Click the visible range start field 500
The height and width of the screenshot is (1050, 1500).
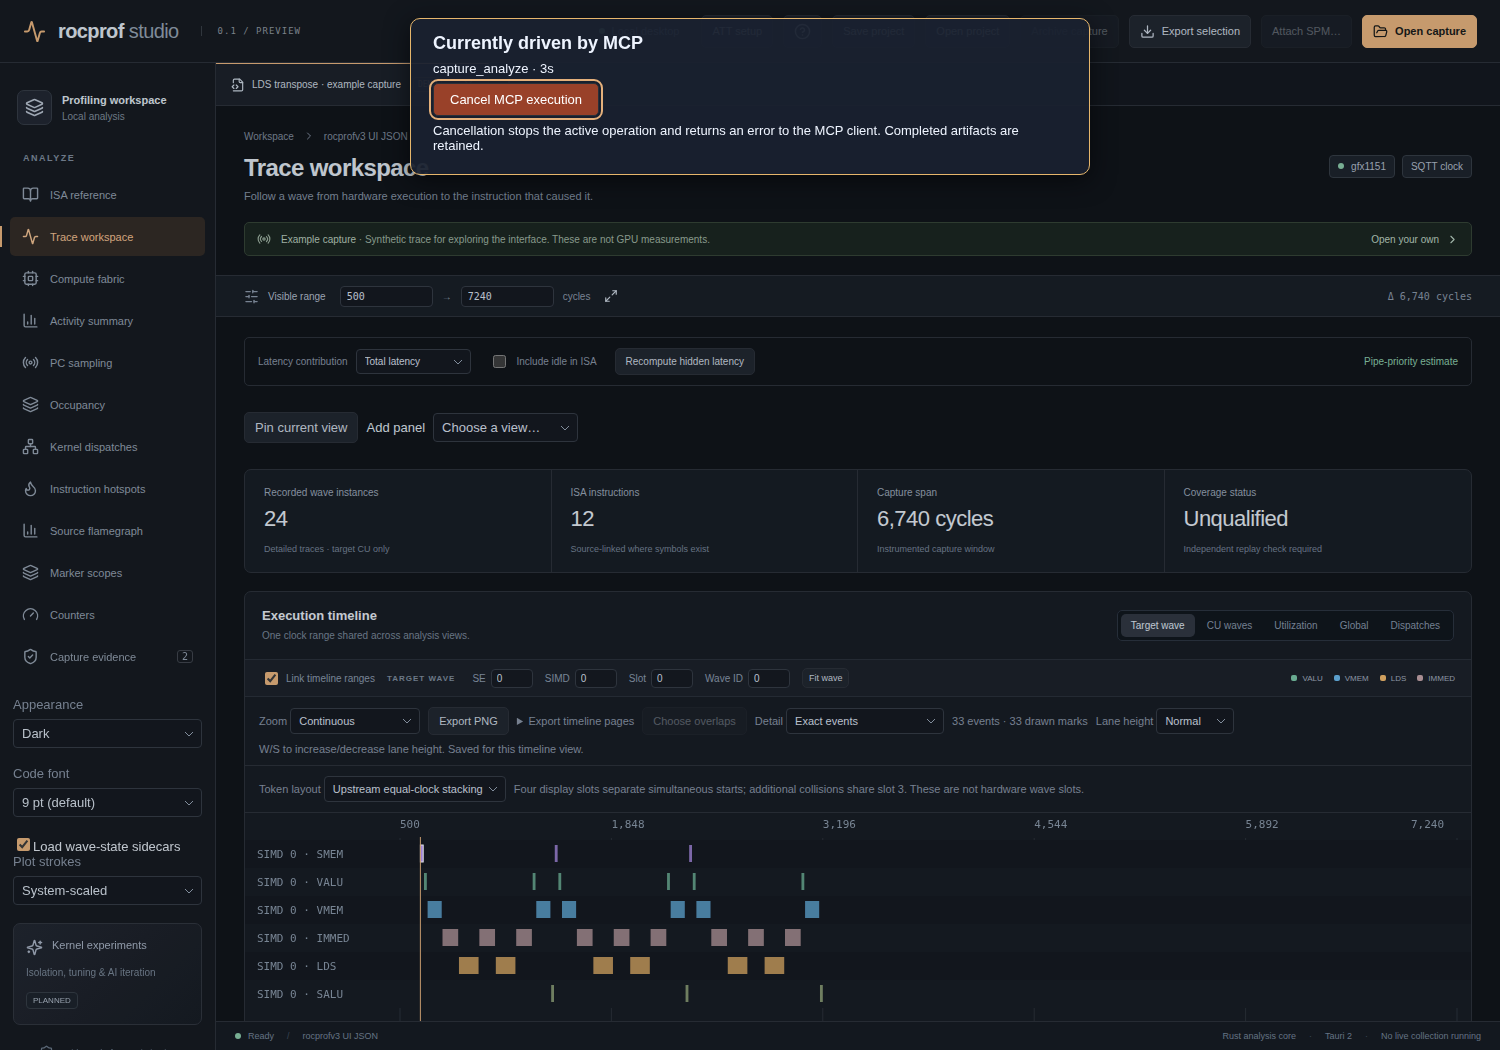386,296
